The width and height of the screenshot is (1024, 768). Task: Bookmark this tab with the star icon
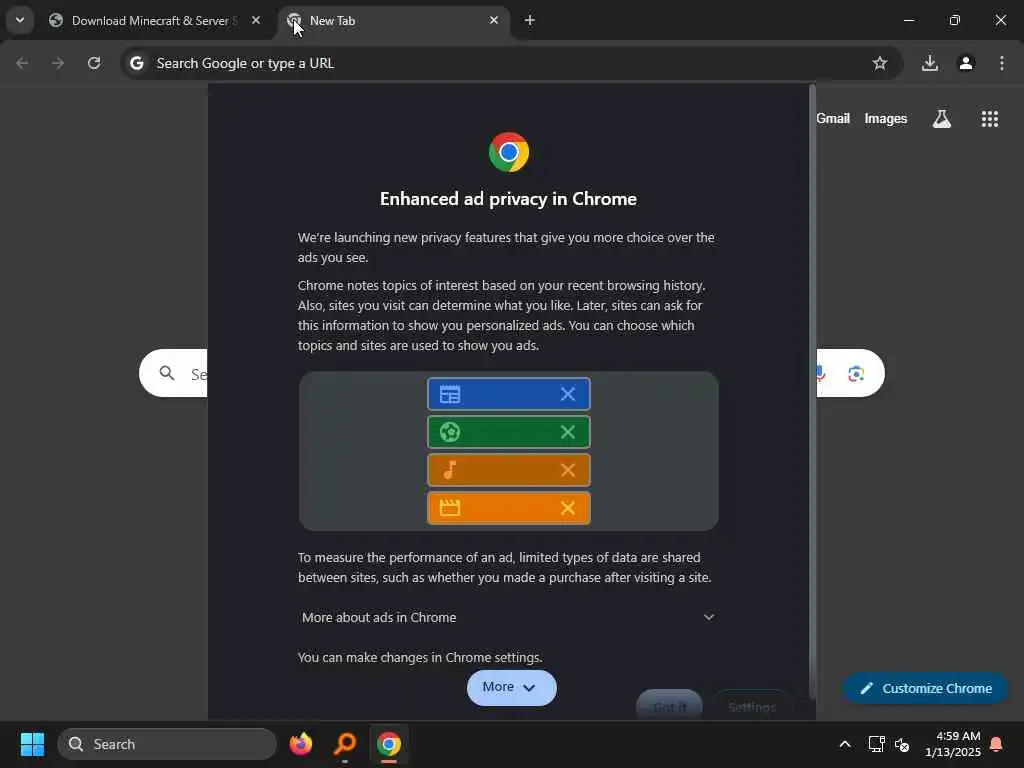(880, 63)
